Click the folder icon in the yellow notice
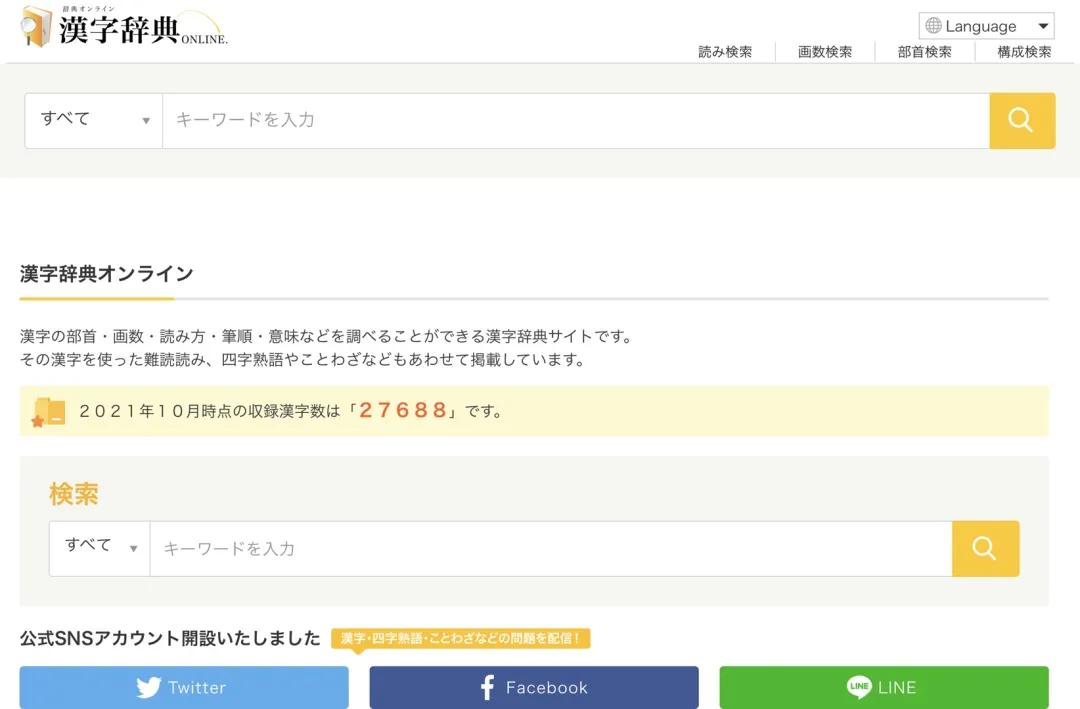 (x=49, y=411)
